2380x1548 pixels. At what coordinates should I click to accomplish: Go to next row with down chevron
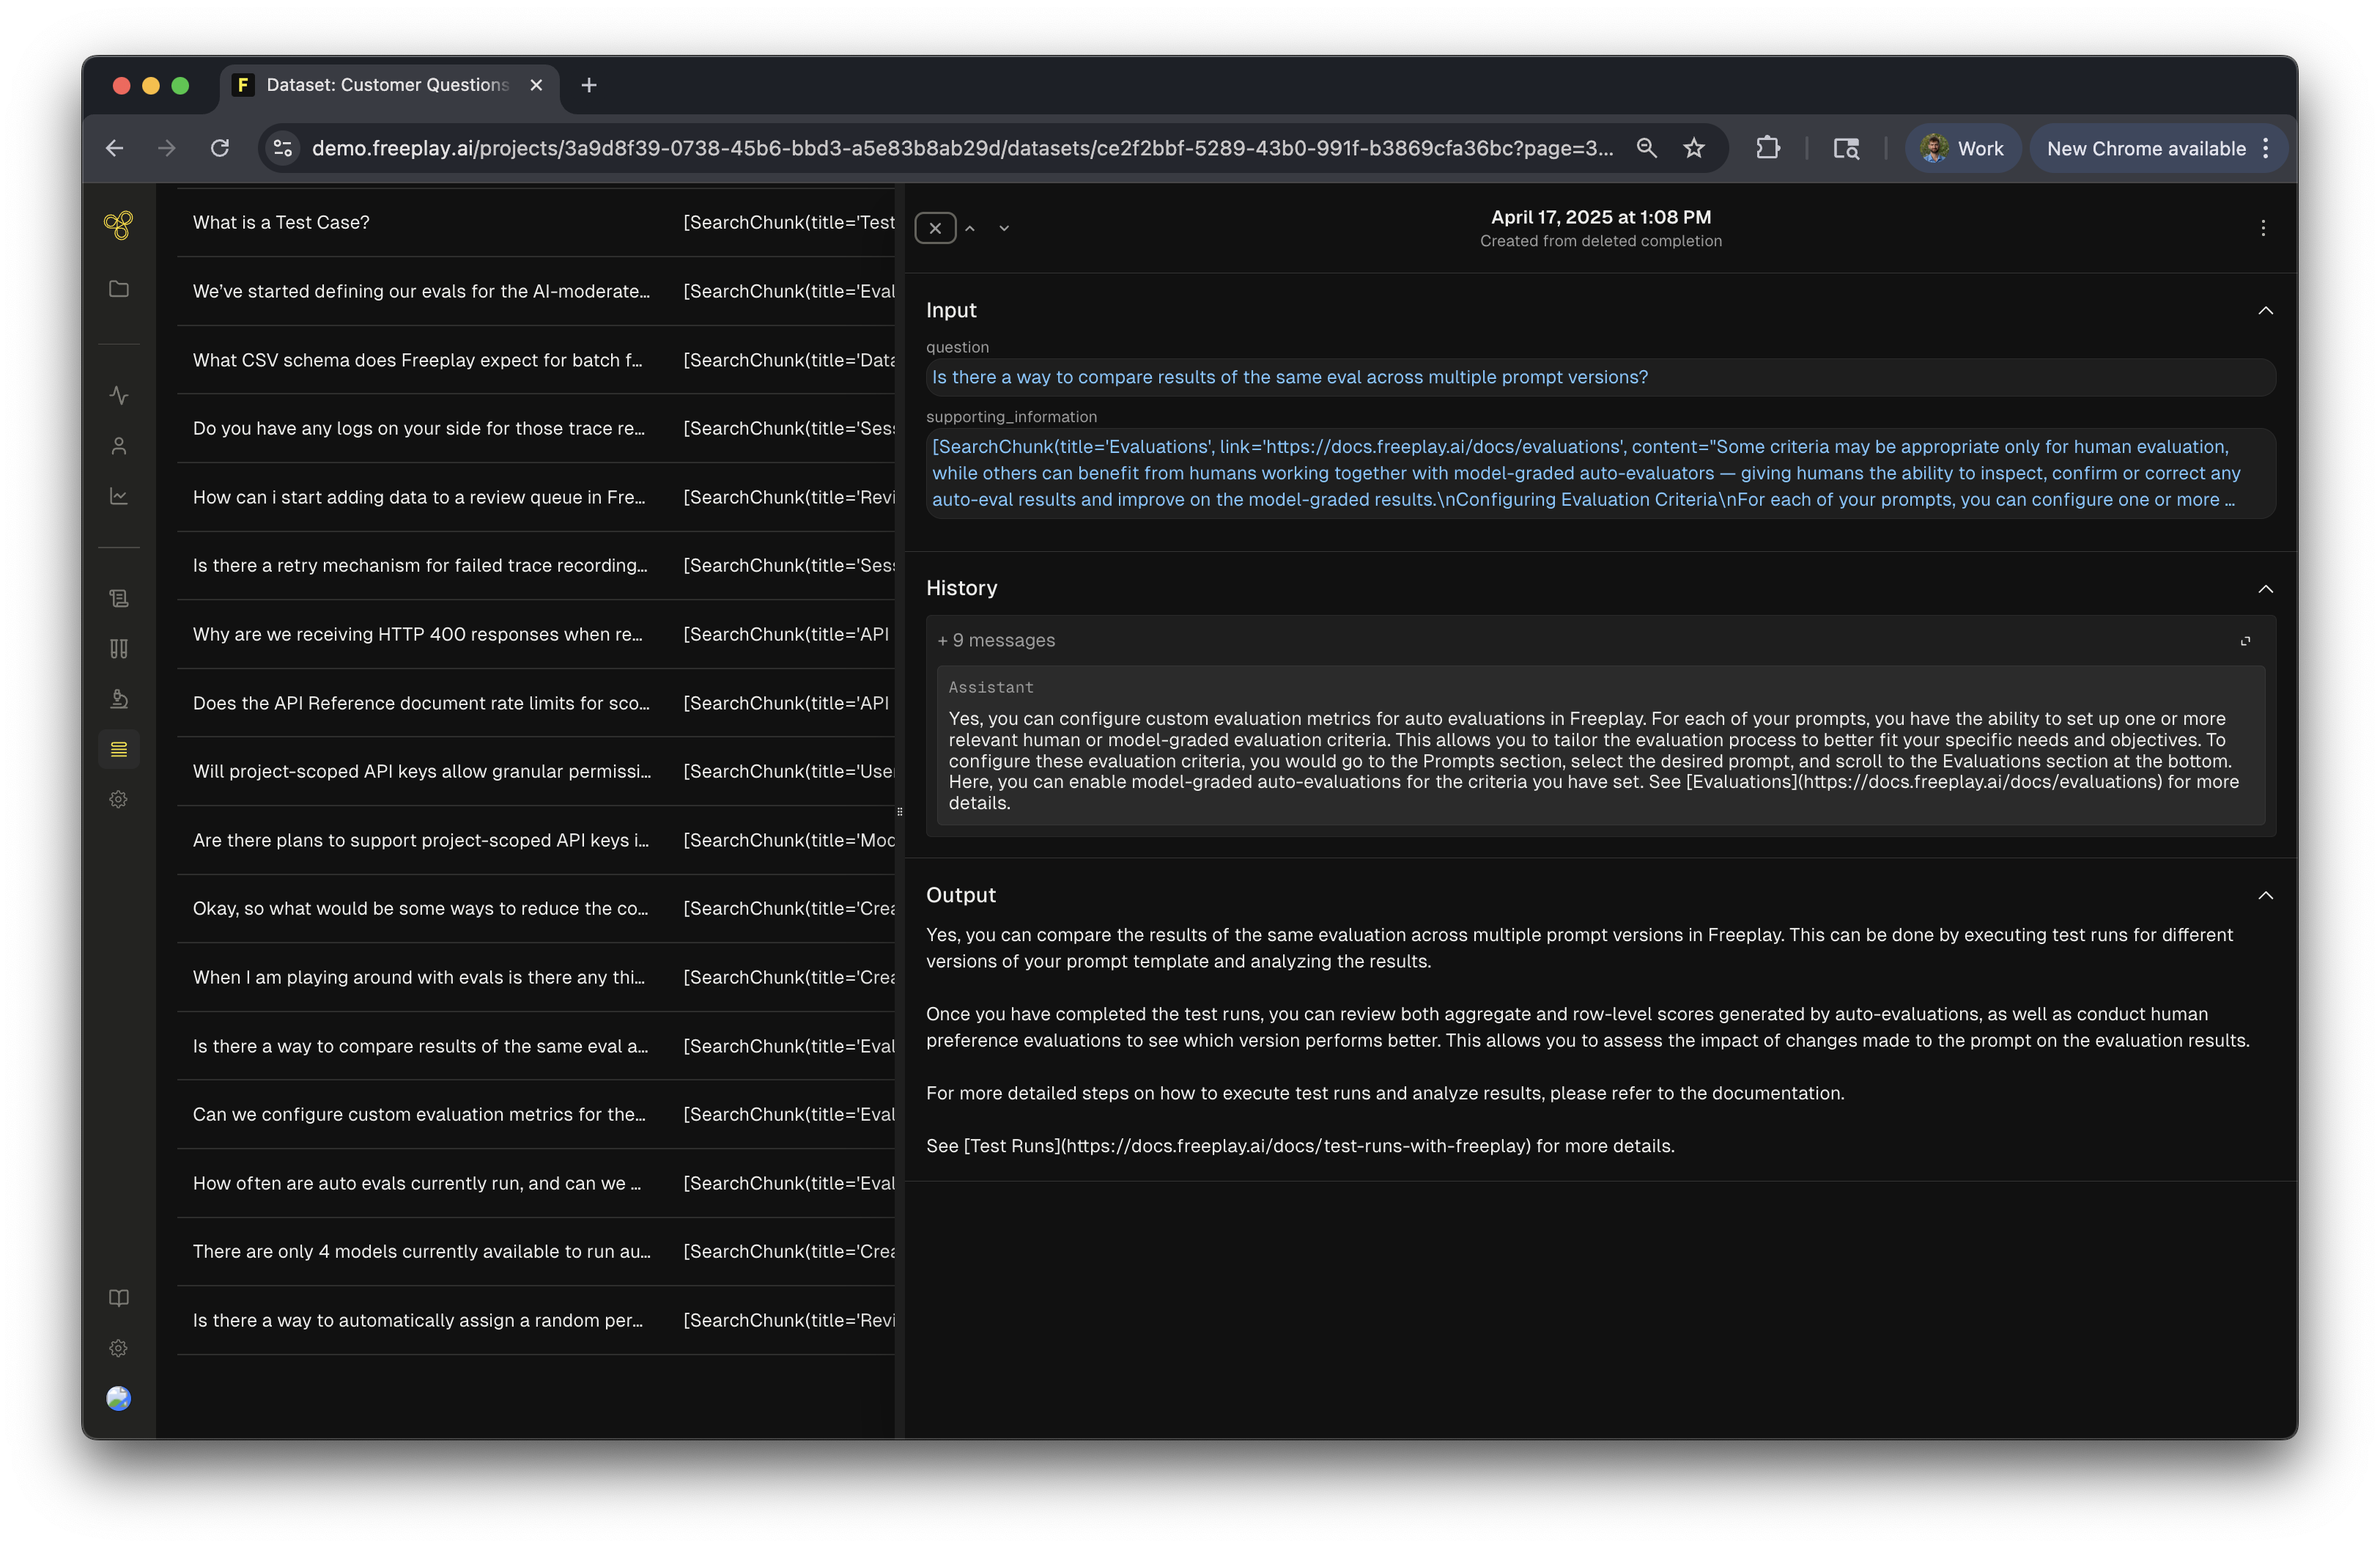pyautogui.click(x=1004, y=228)
